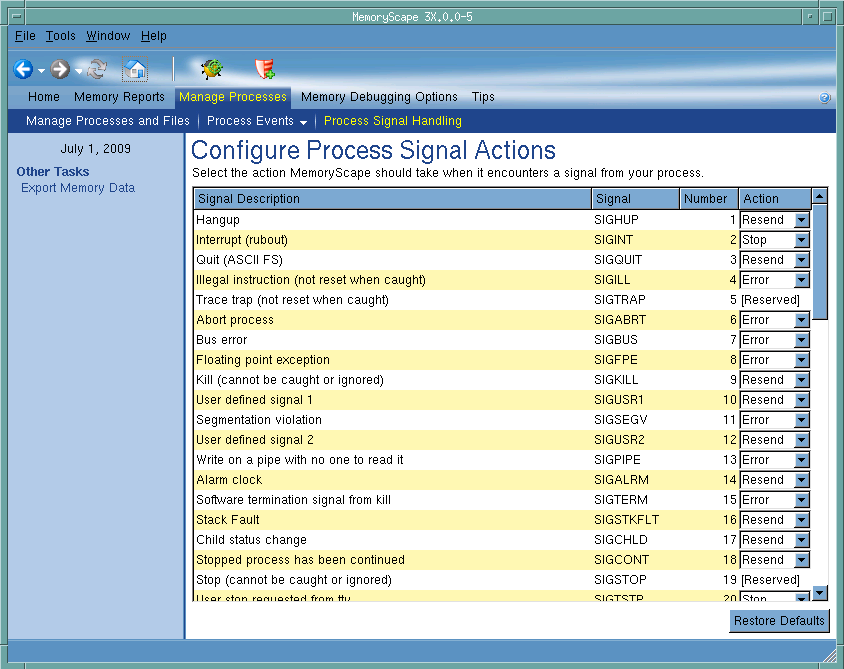
Task: Open the Export Memory Data link
Action: [78, 188]
